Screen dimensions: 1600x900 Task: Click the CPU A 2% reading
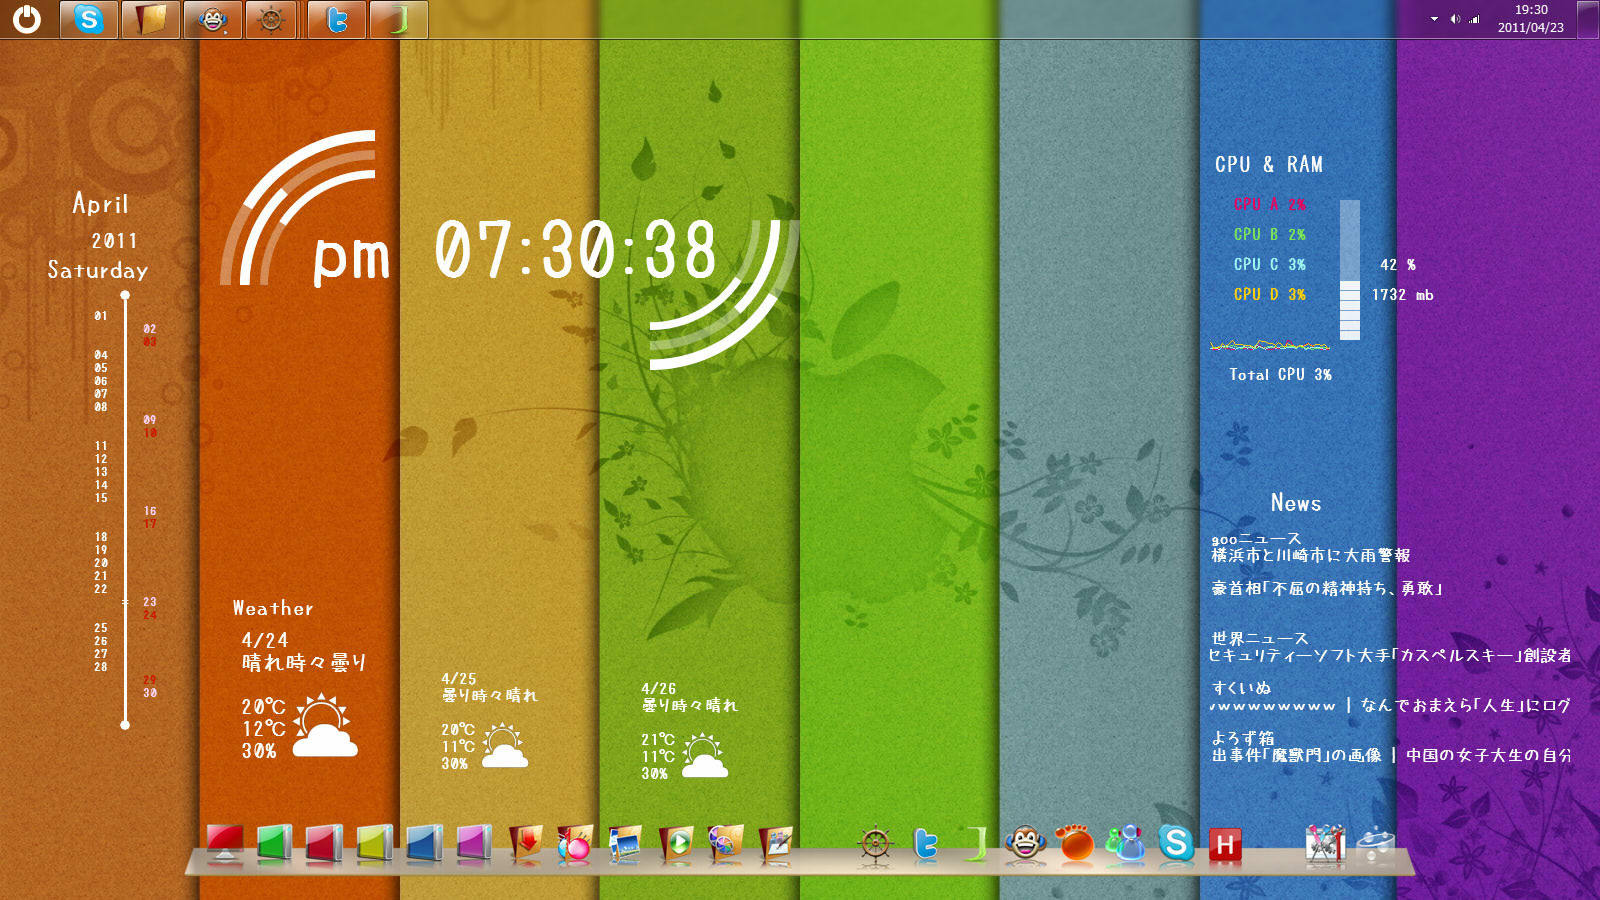tap(1270, 204)
